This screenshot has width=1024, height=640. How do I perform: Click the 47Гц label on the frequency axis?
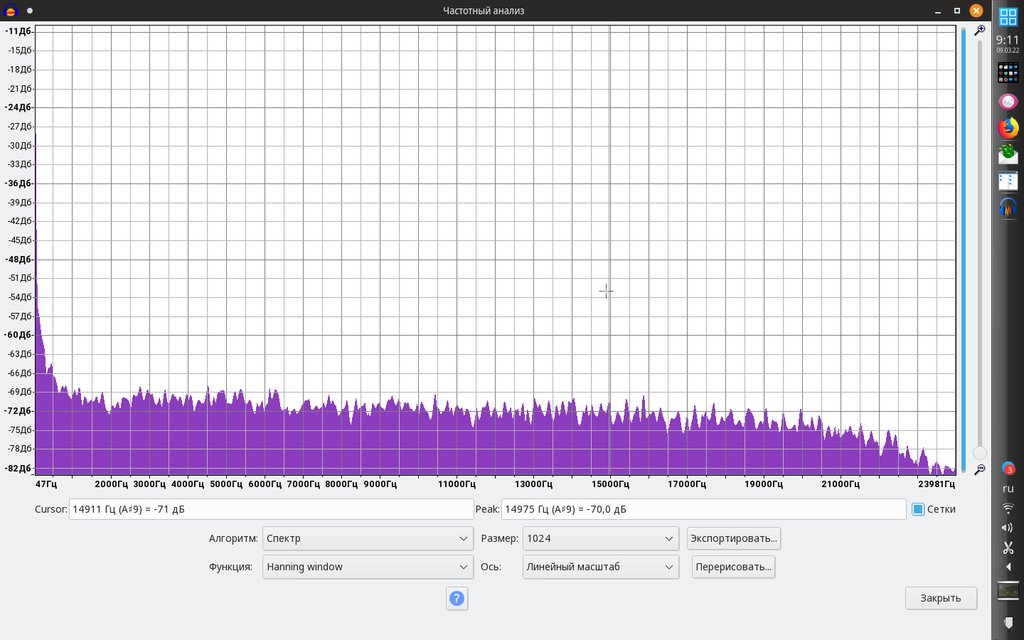[x=46, y=485]
